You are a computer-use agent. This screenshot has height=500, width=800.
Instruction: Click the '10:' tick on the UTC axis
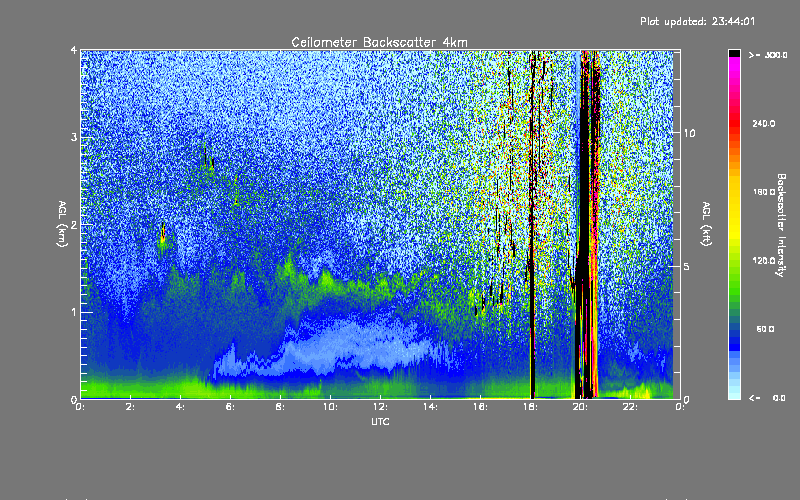click(x=330, y=407)
